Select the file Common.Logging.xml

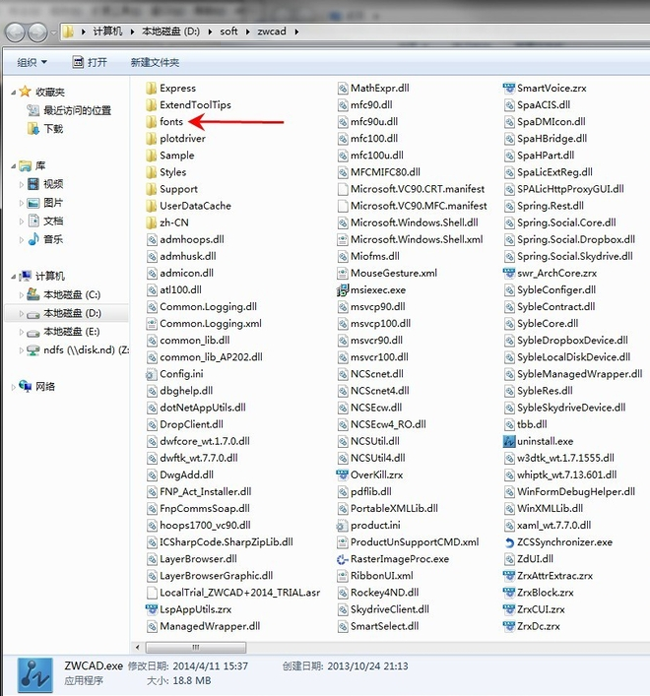point(204,324)
